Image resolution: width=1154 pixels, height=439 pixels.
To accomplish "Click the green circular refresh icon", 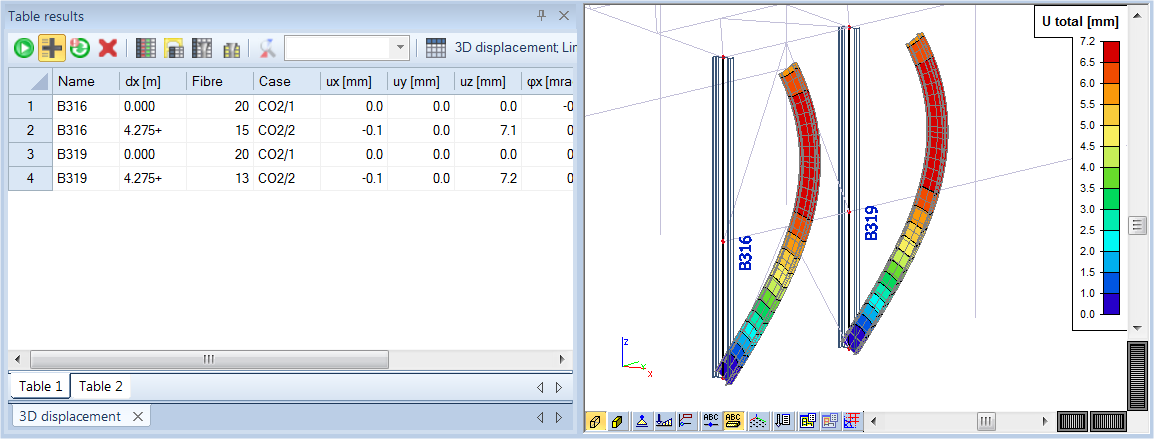I will coord(79,47).
